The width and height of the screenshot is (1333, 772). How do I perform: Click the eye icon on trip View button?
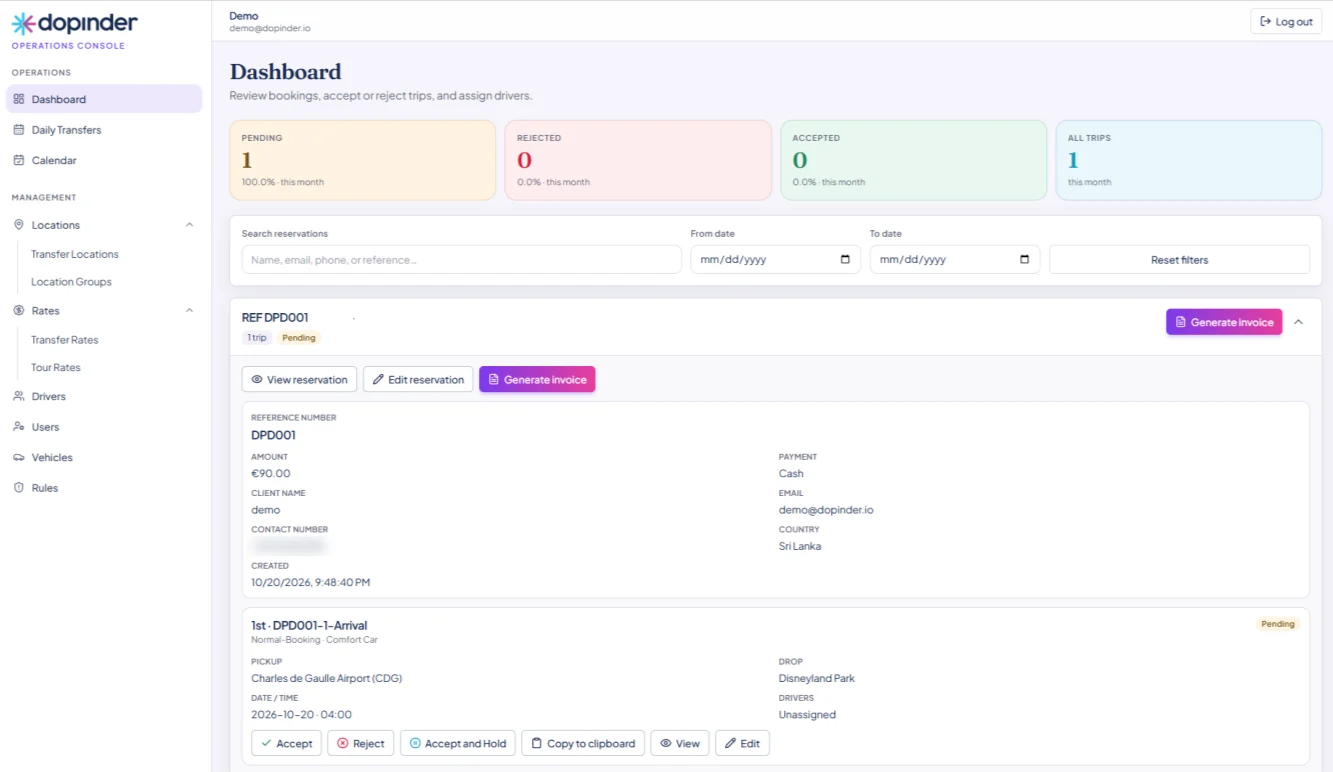[665, 744]
